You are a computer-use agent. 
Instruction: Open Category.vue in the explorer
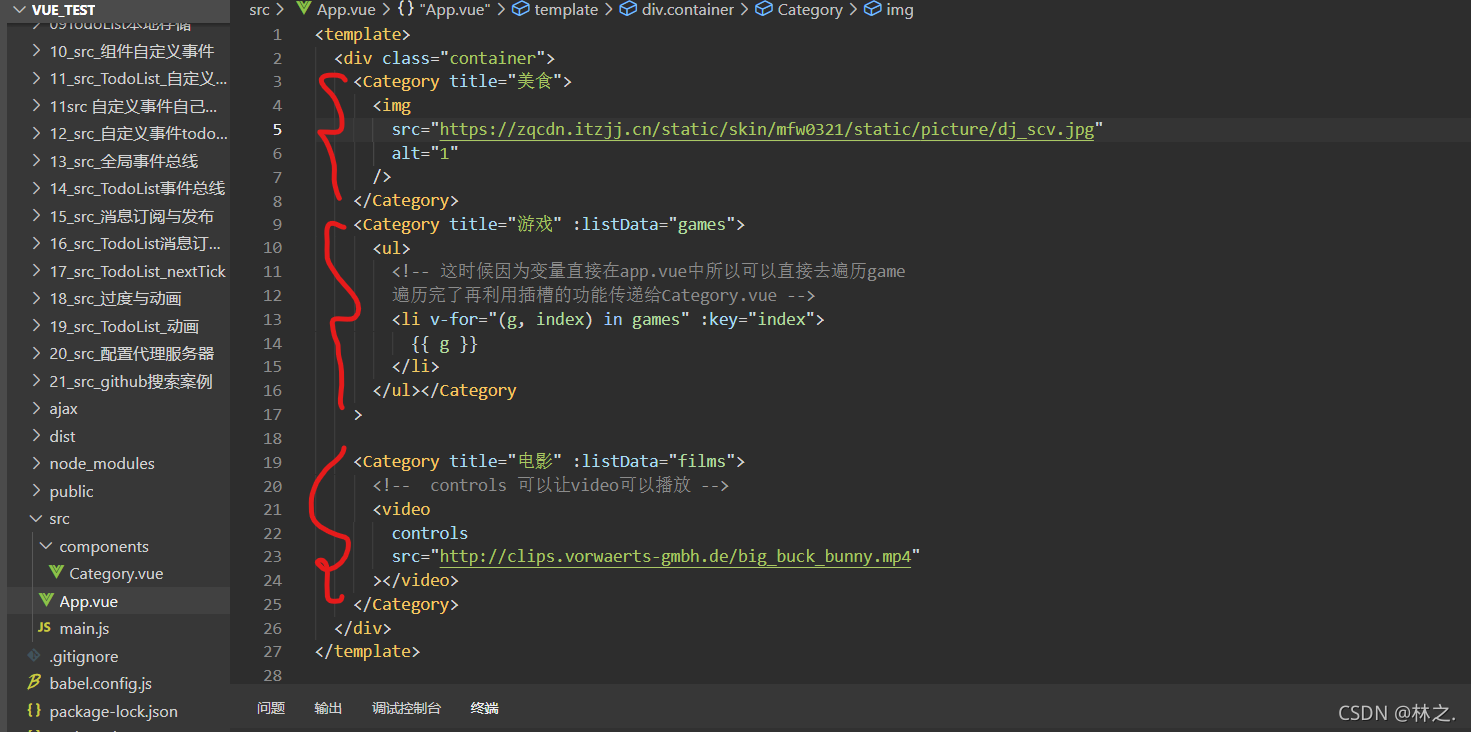click(118, 574)
